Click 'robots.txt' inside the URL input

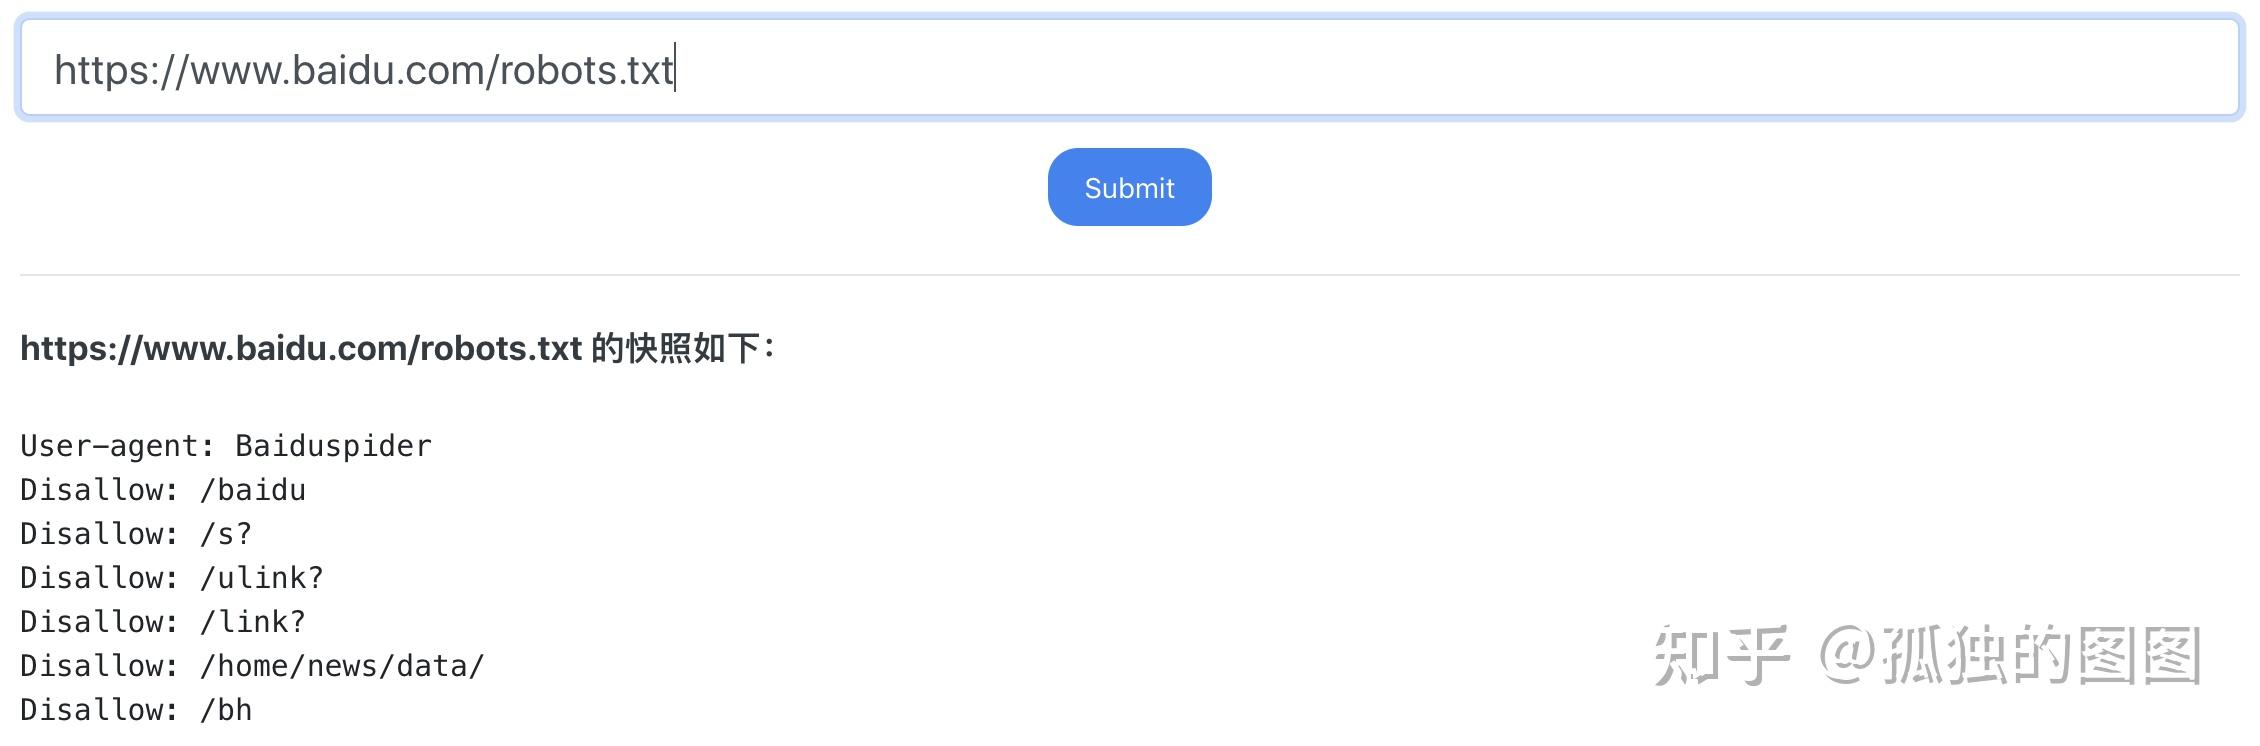pyautogui.click(x=586, y=70)
